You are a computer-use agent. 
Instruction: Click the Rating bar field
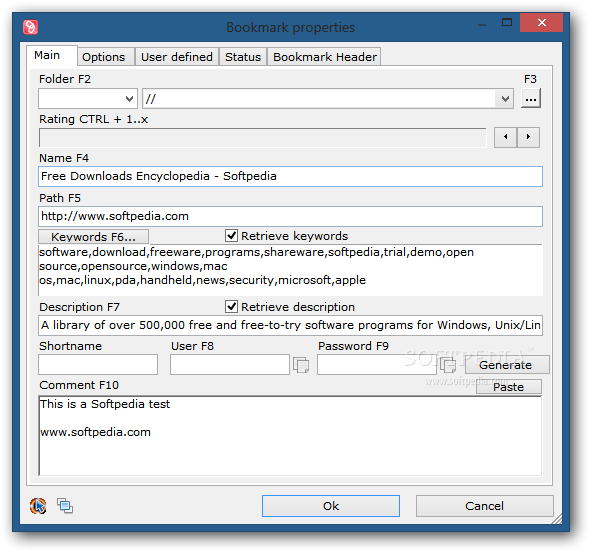pos(263,137)
